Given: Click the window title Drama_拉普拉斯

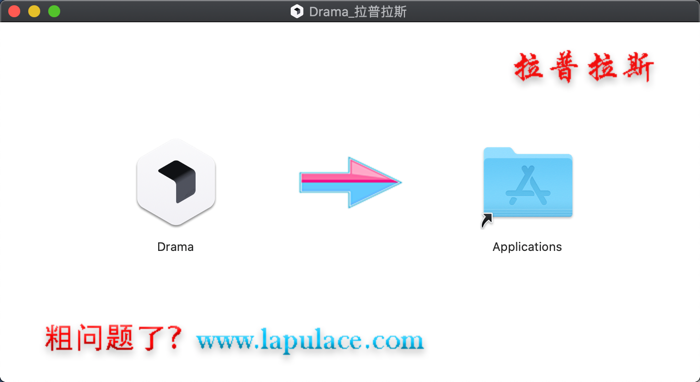Looking at the screenshot, I should coord(358,12).
